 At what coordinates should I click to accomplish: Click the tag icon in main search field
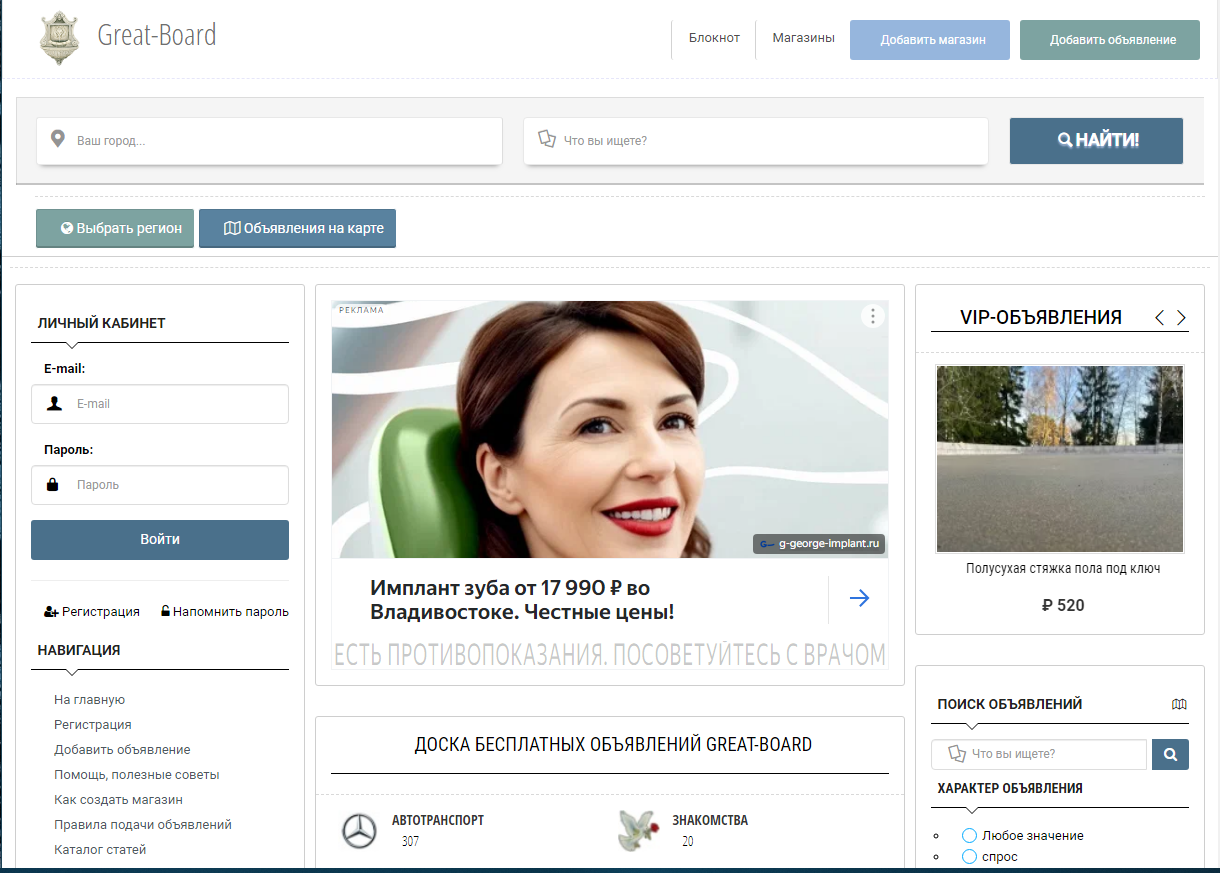click(546, 140)
